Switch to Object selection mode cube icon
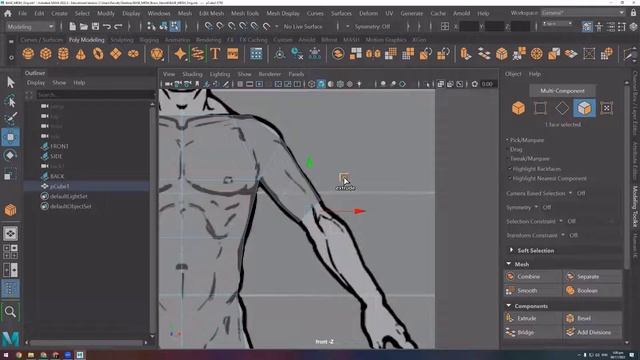Screen dimensions: 640x360 point(518,108)
